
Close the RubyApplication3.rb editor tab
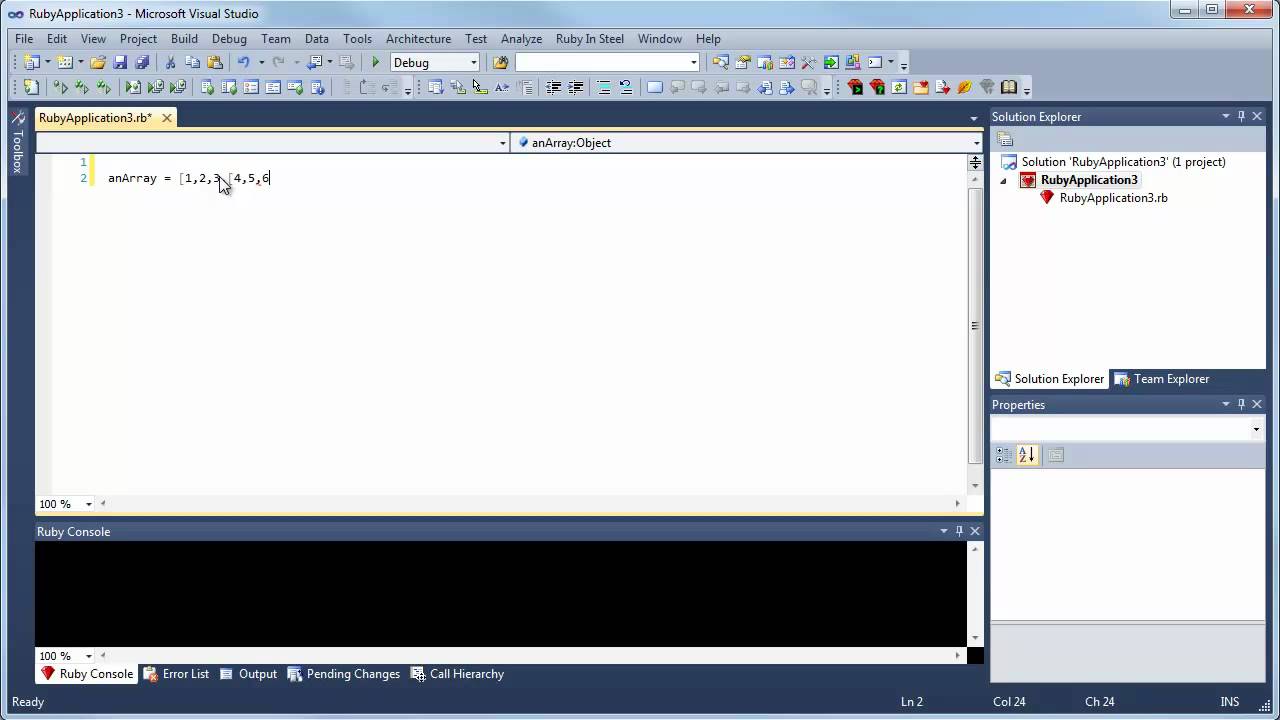point(167,118)
